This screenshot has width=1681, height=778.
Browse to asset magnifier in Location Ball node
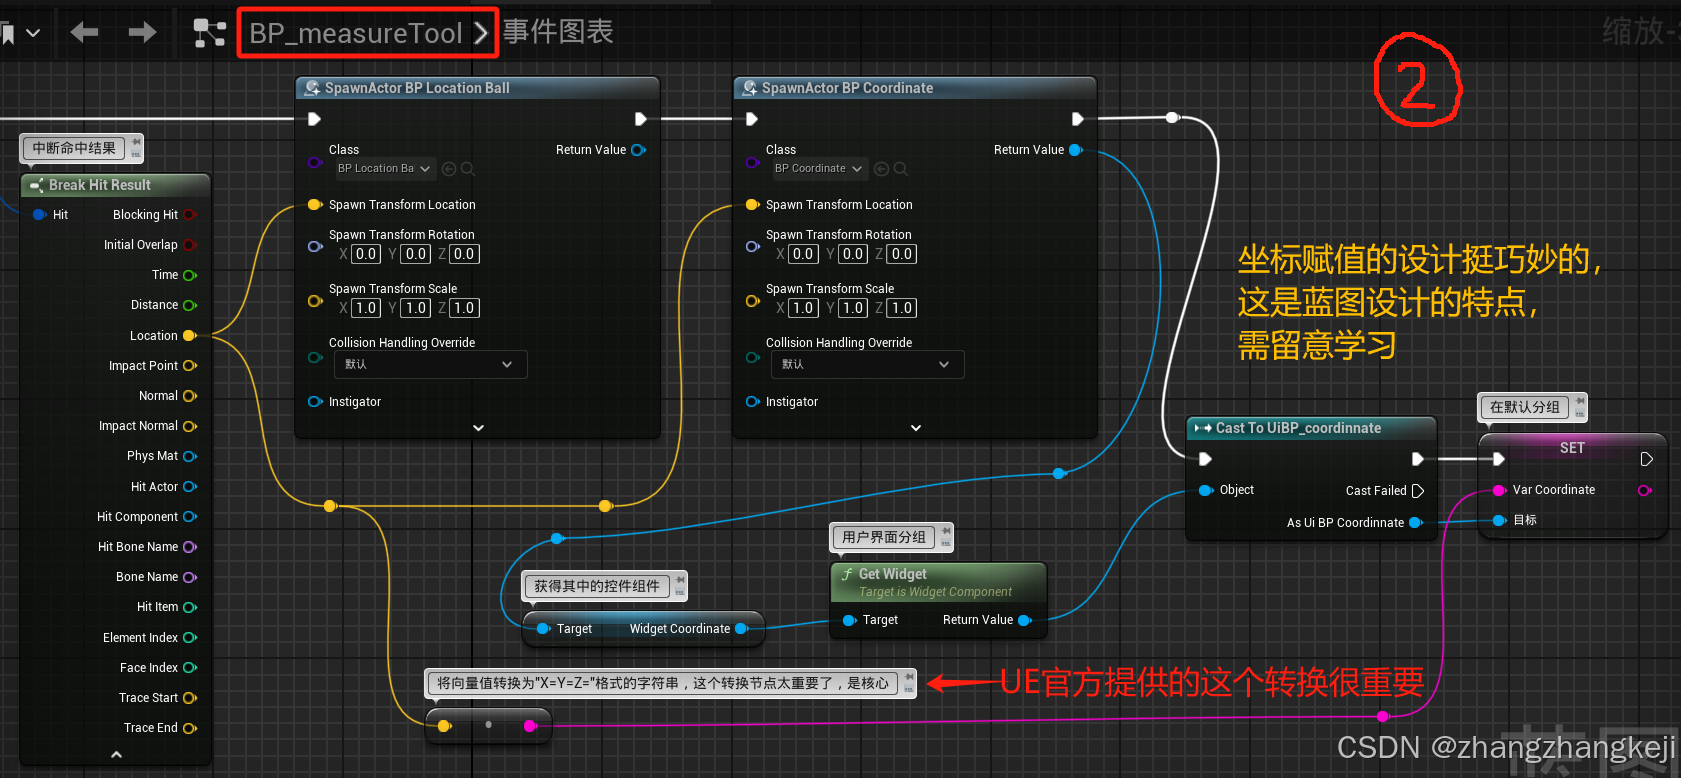468,169
